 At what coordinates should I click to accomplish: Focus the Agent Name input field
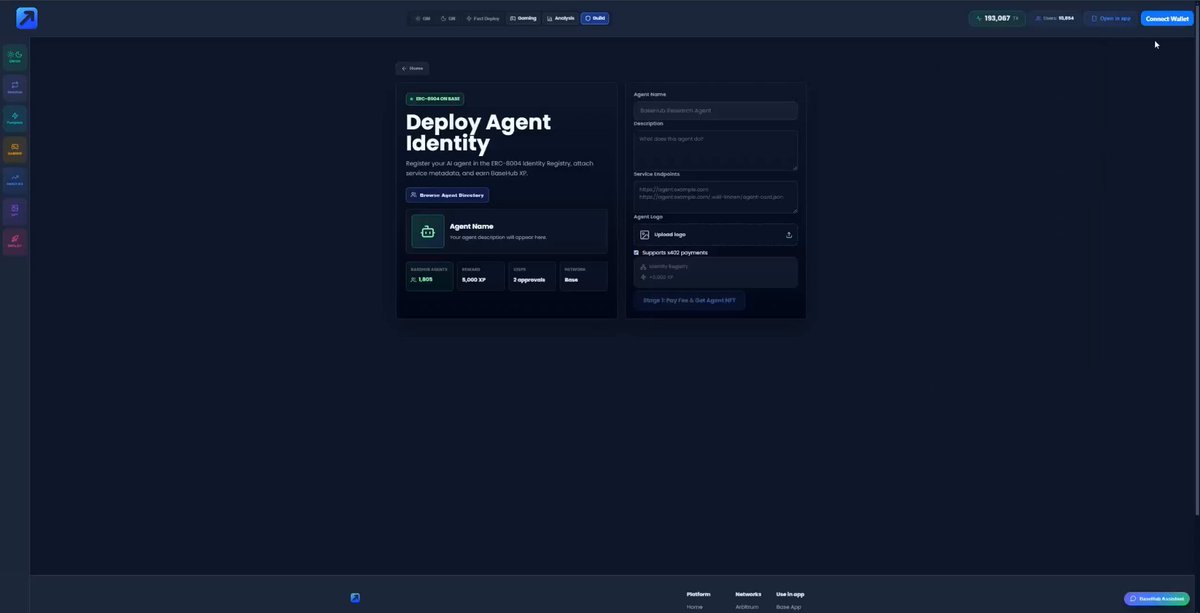click(716, 110)
